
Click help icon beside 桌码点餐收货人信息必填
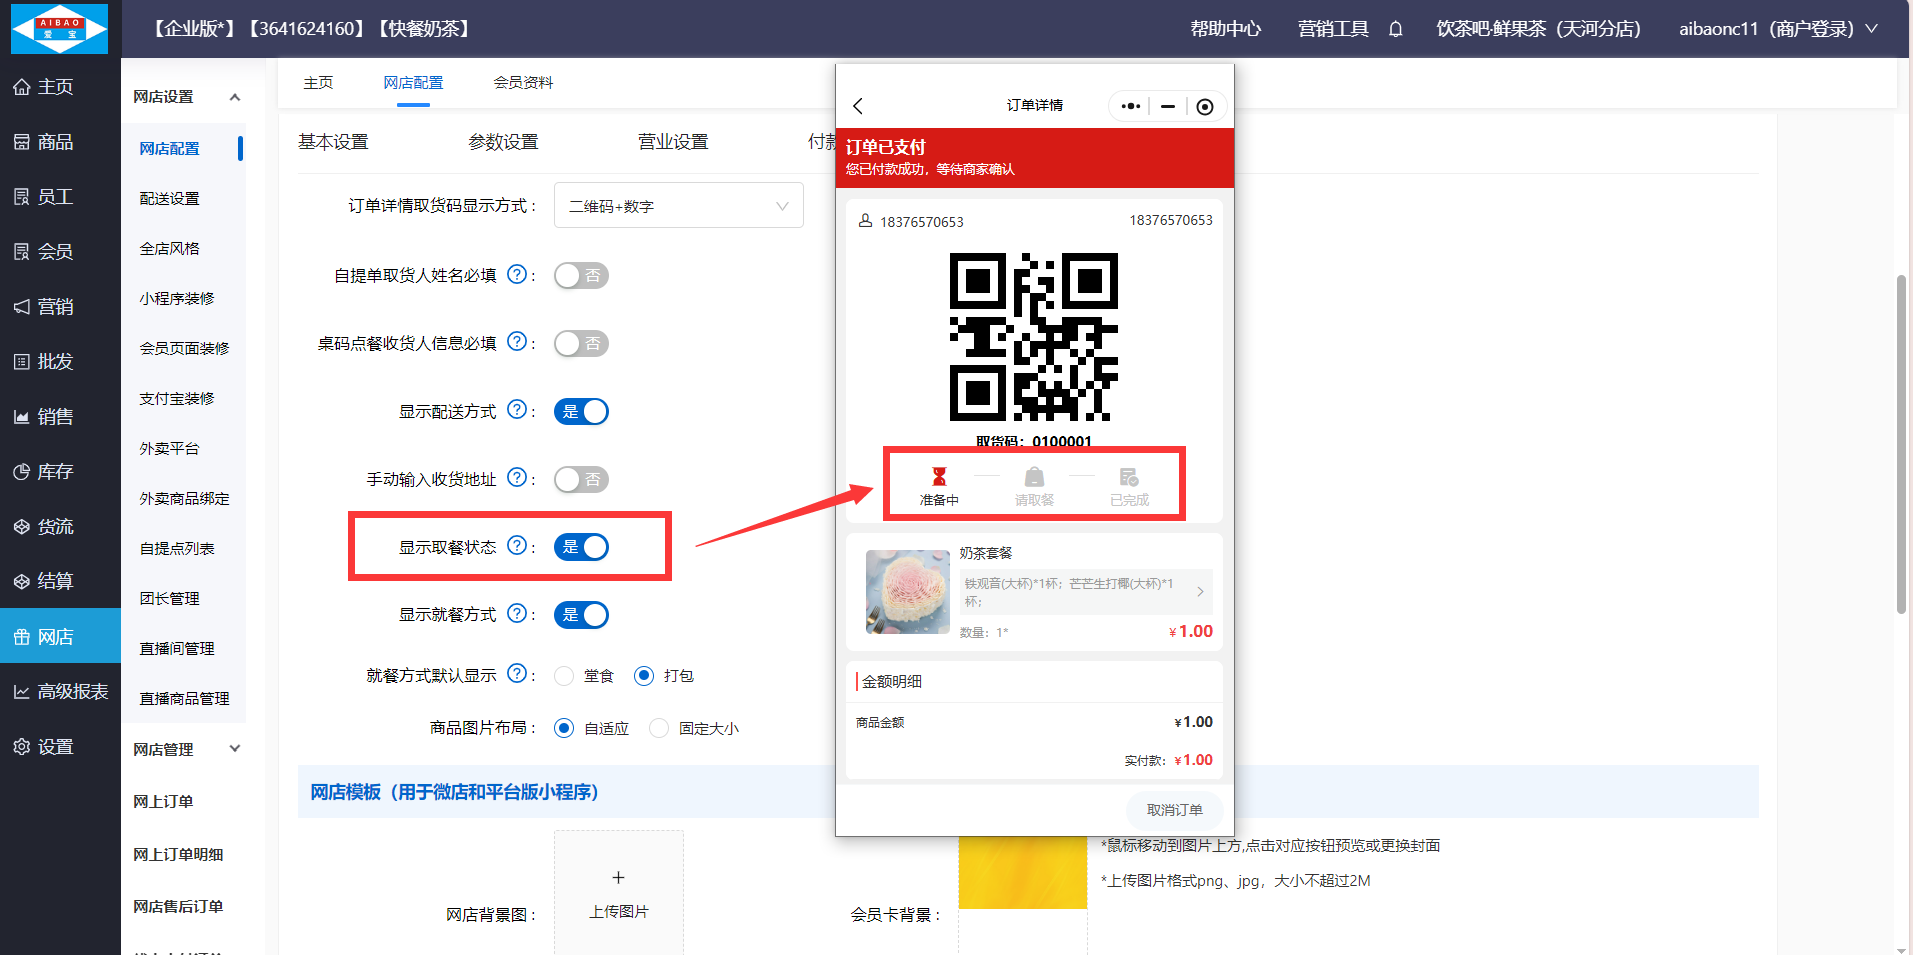(517, 342)
